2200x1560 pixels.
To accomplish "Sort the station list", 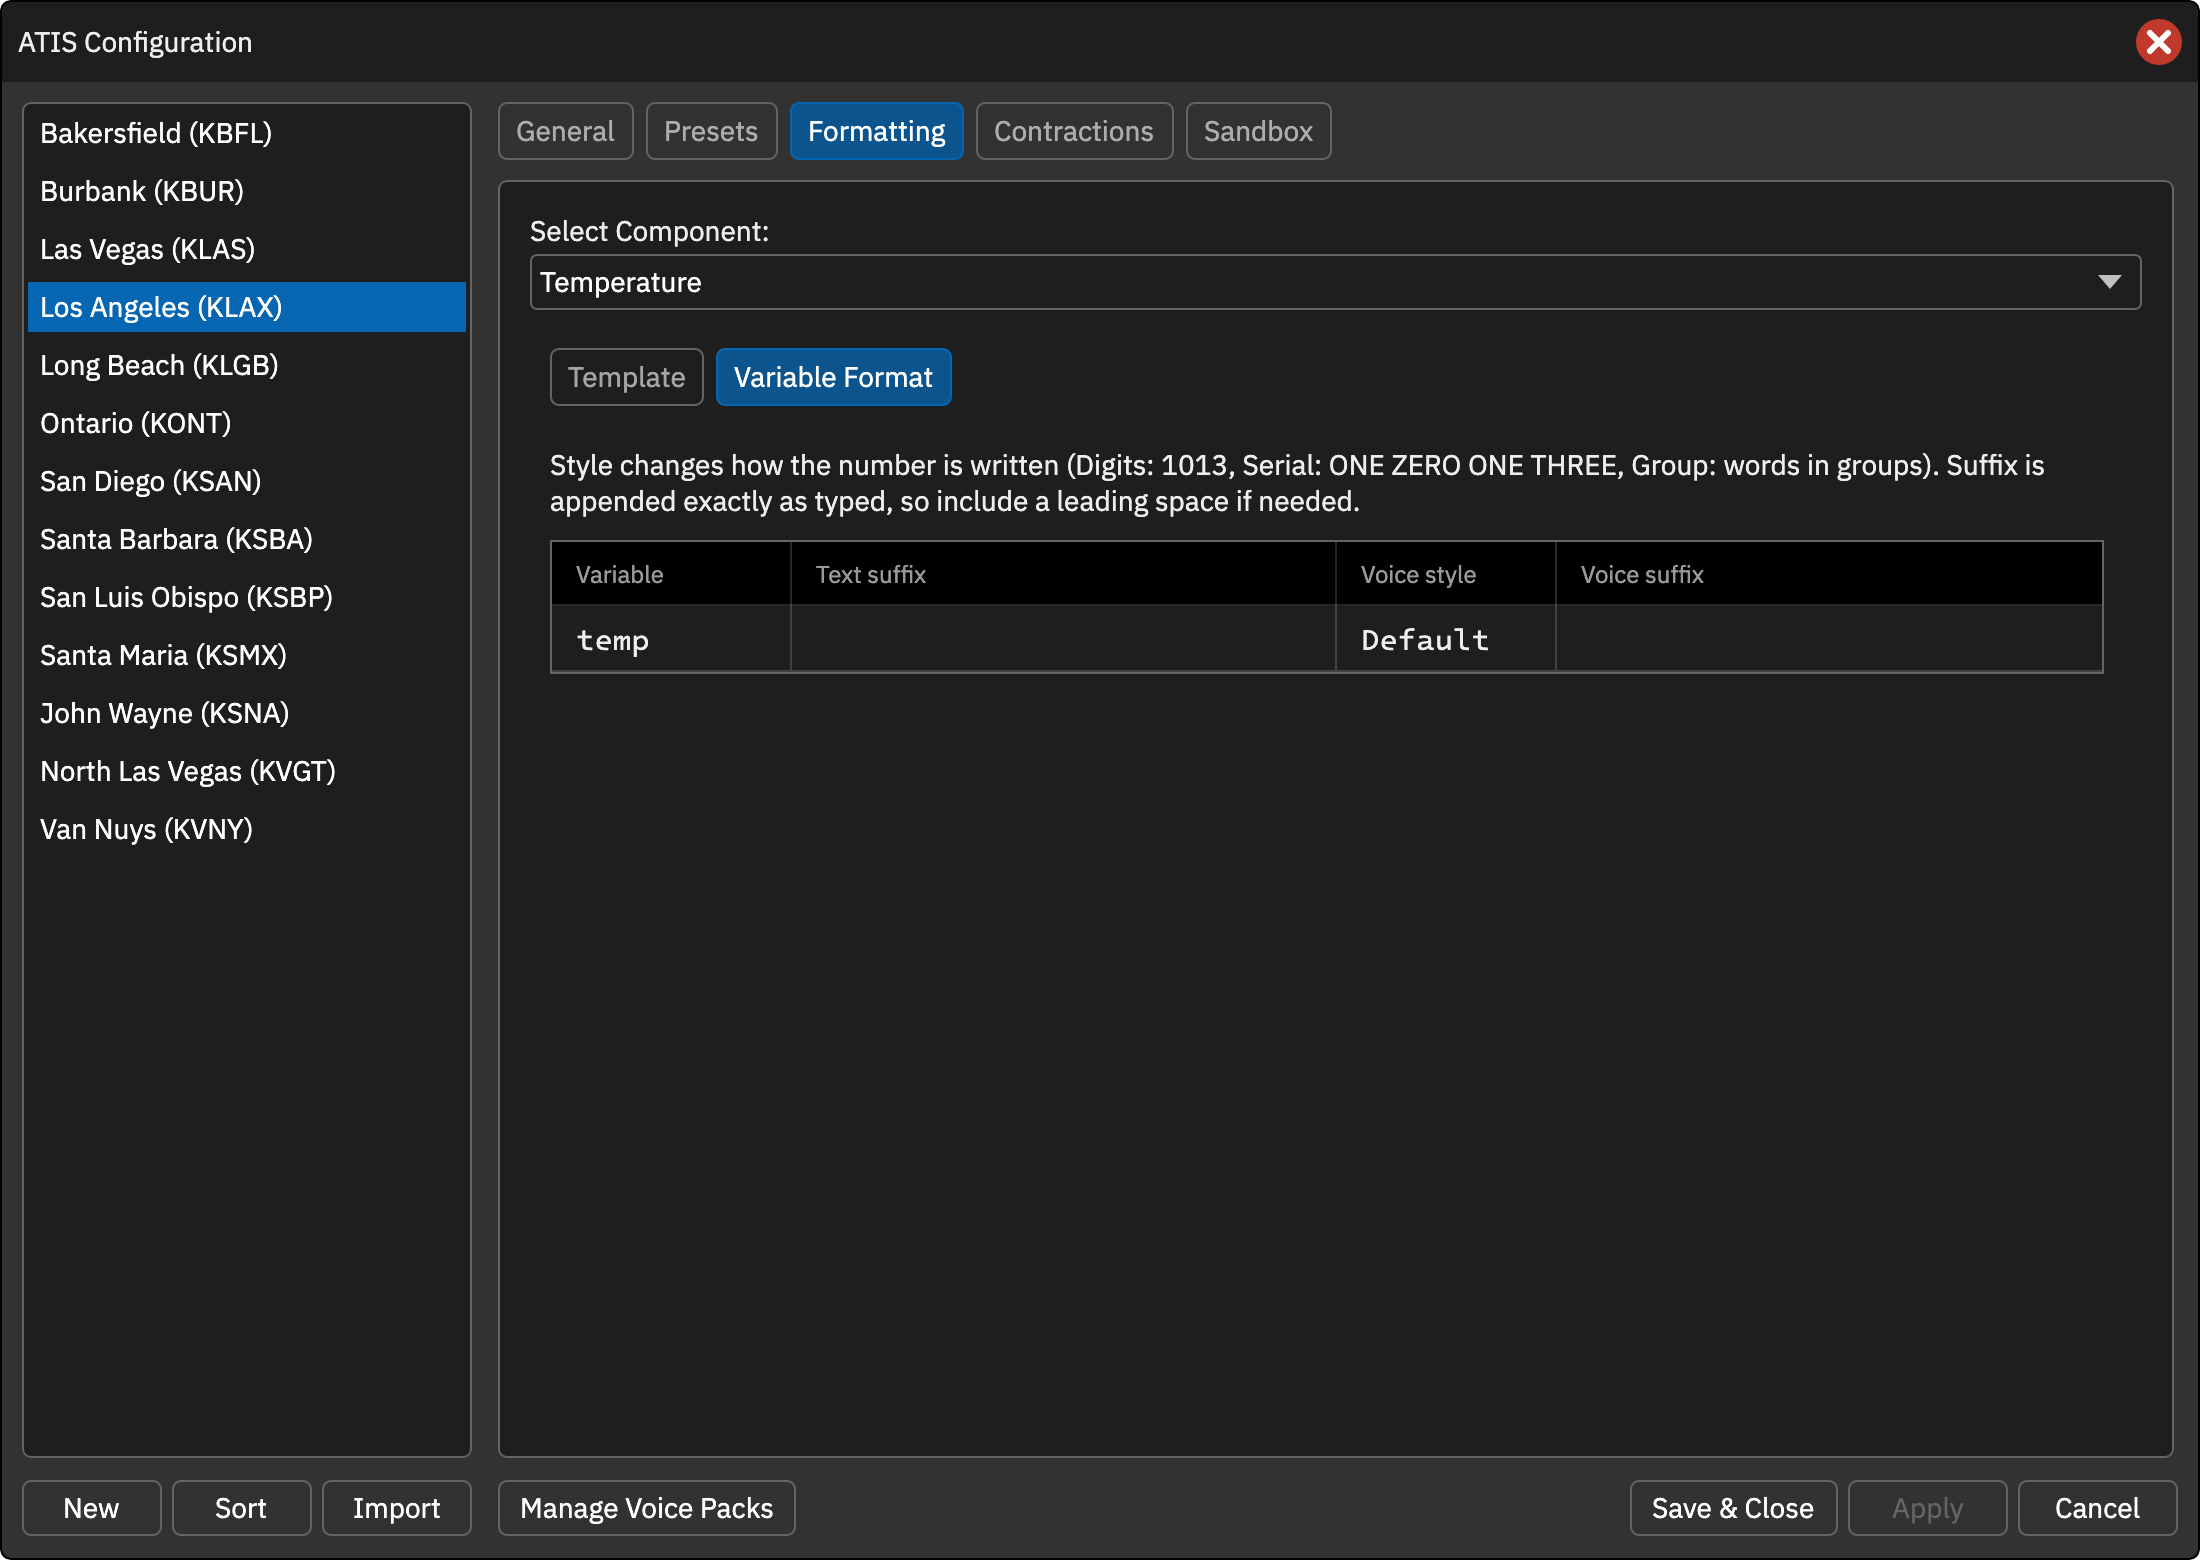I will pyautogui.click(x=241, y=1508).
